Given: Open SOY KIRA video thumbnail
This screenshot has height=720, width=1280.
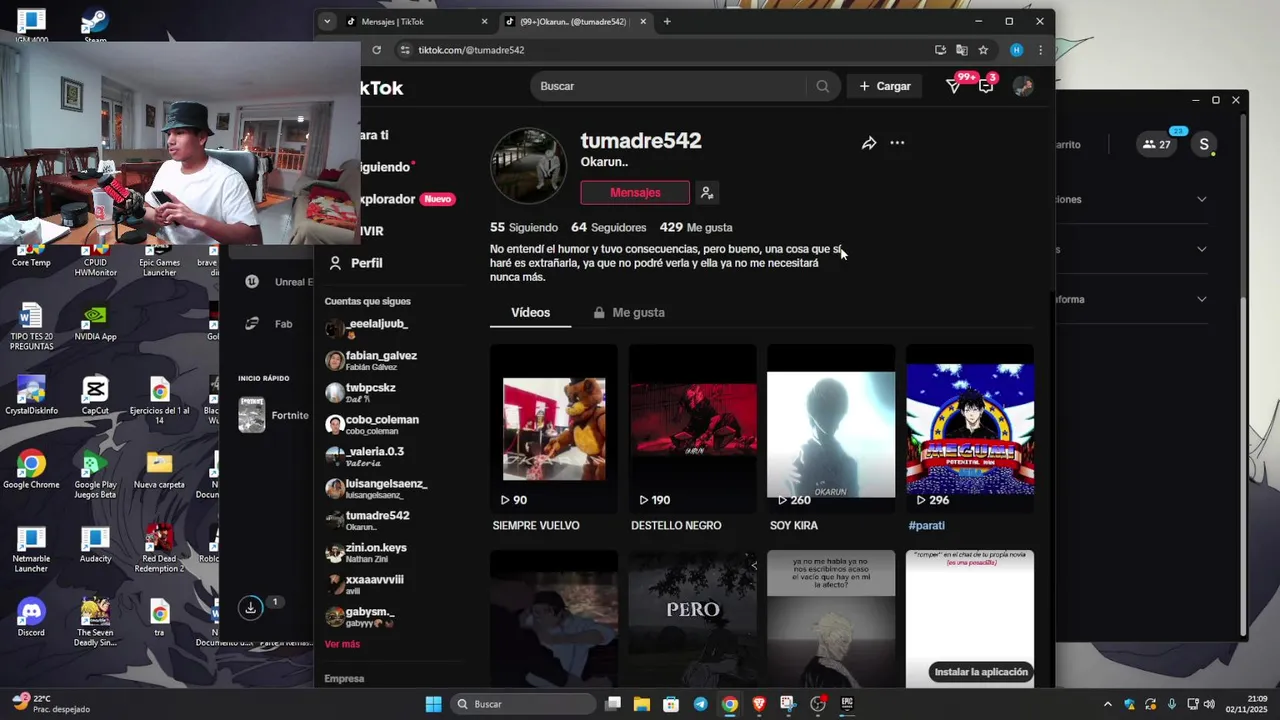Looking at the screenshot, I should (831, 429).
